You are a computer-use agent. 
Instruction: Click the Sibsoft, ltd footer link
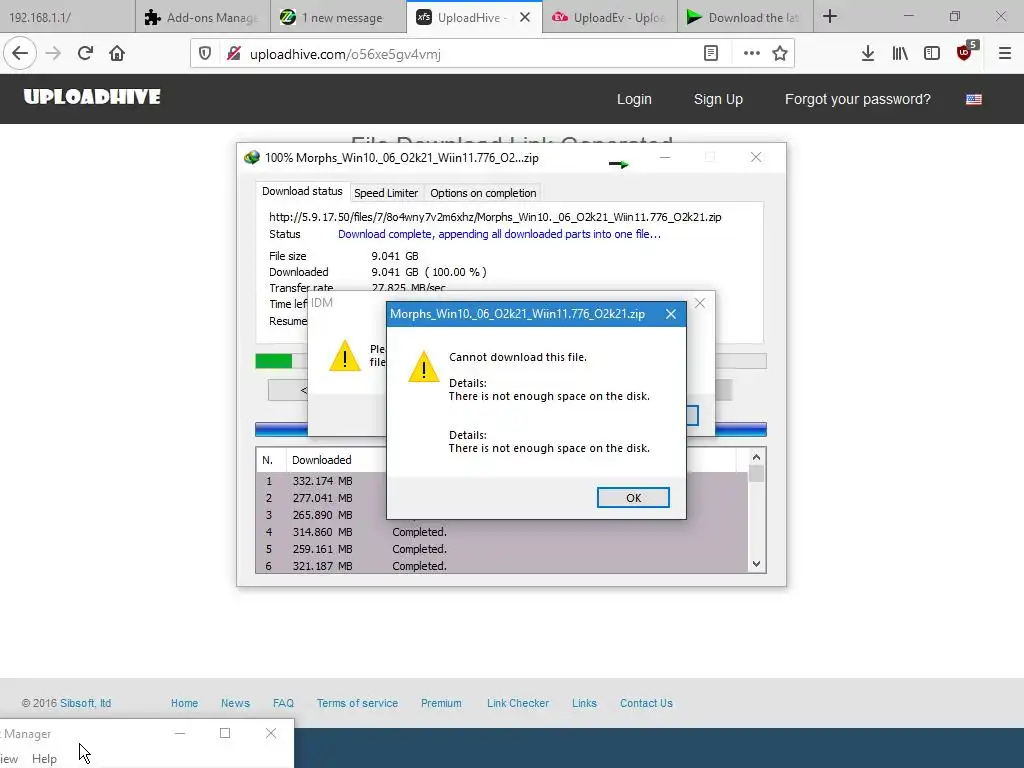[x=85, y=703]
